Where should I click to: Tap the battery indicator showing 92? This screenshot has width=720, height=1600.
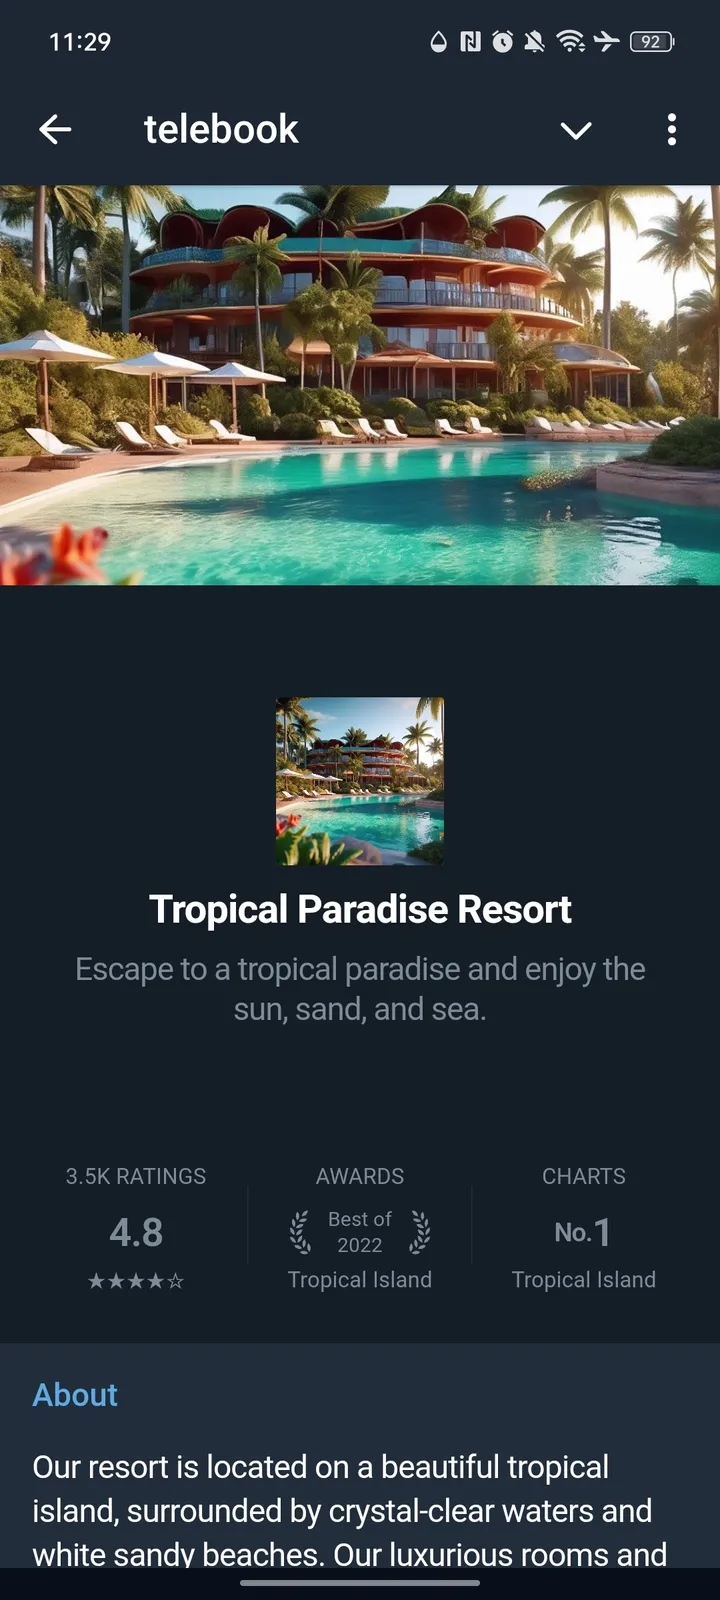(652, 41)
